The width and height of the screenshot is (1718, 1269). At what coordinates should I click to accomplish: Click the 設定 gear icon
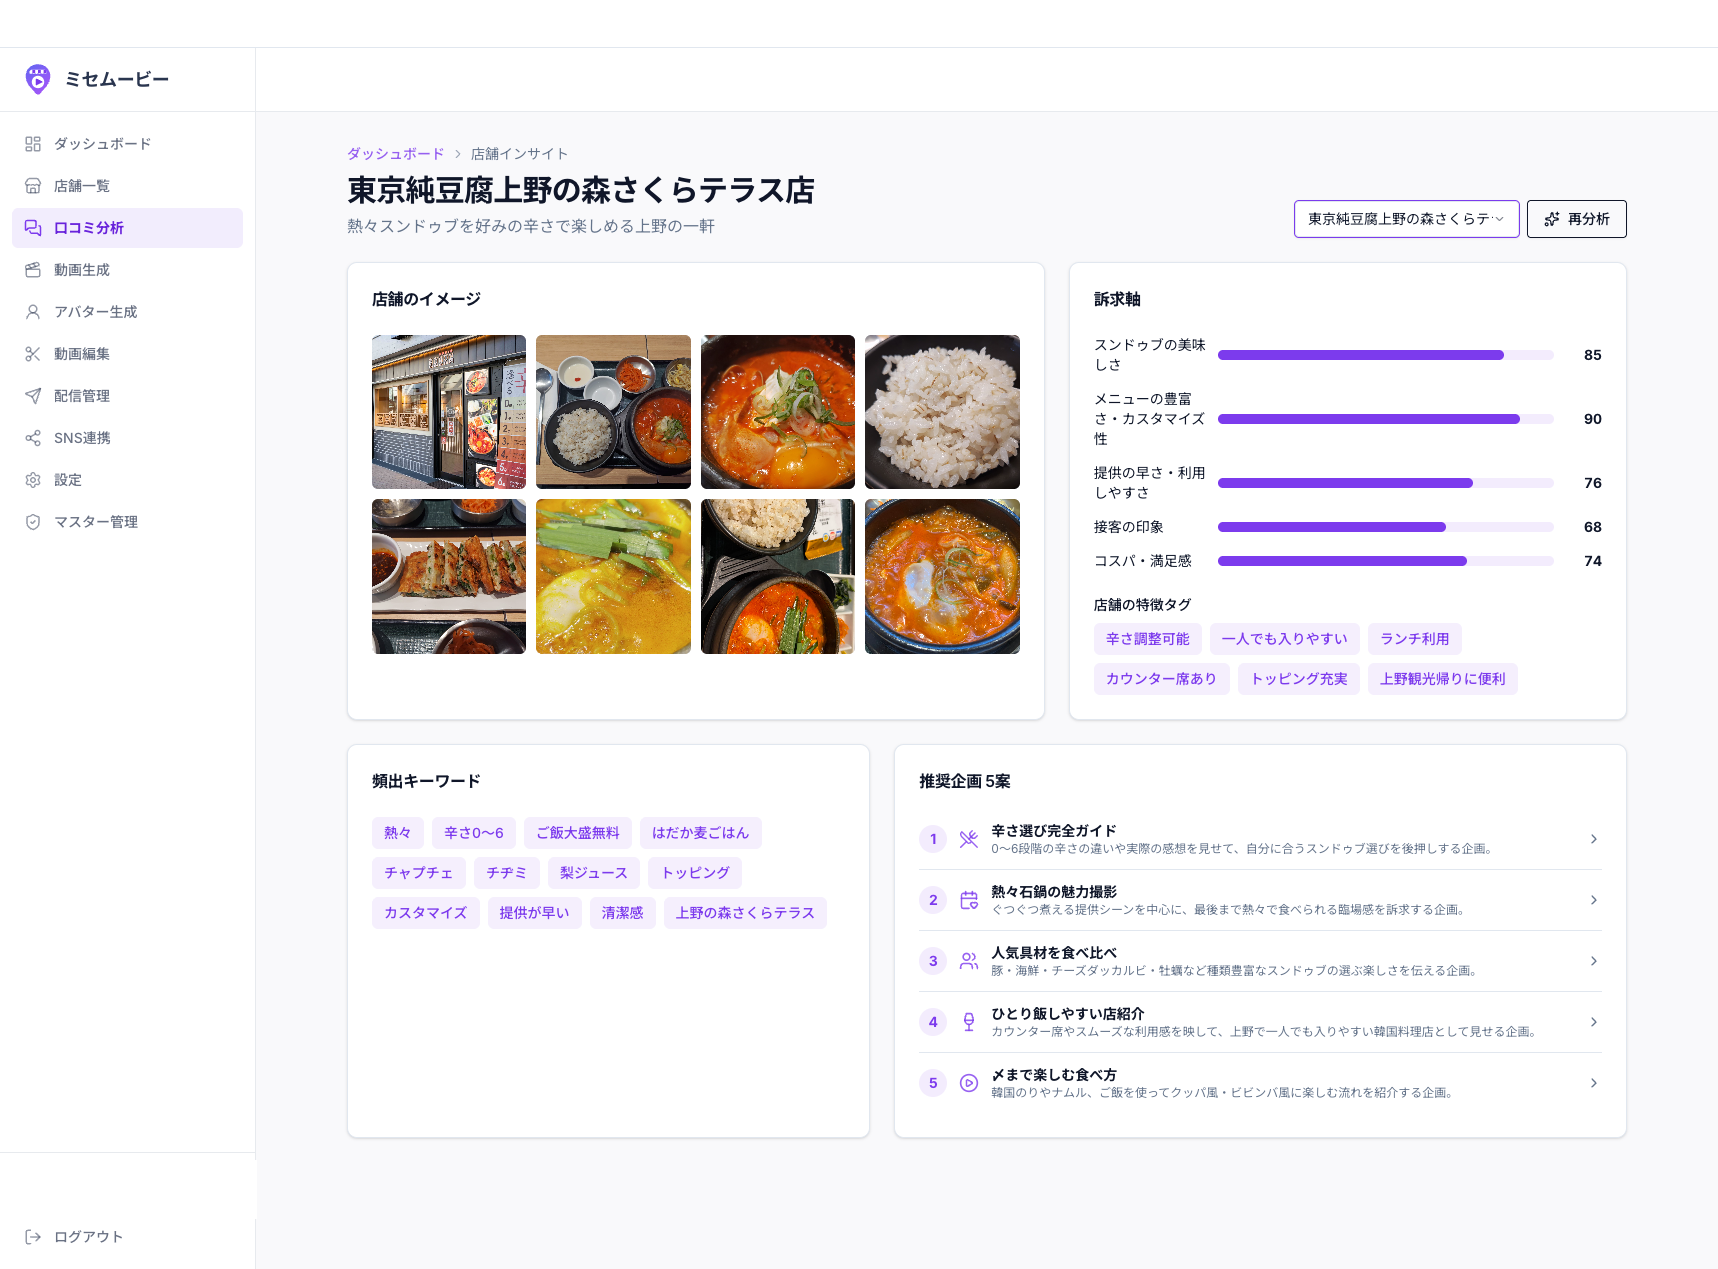point(33,480)
